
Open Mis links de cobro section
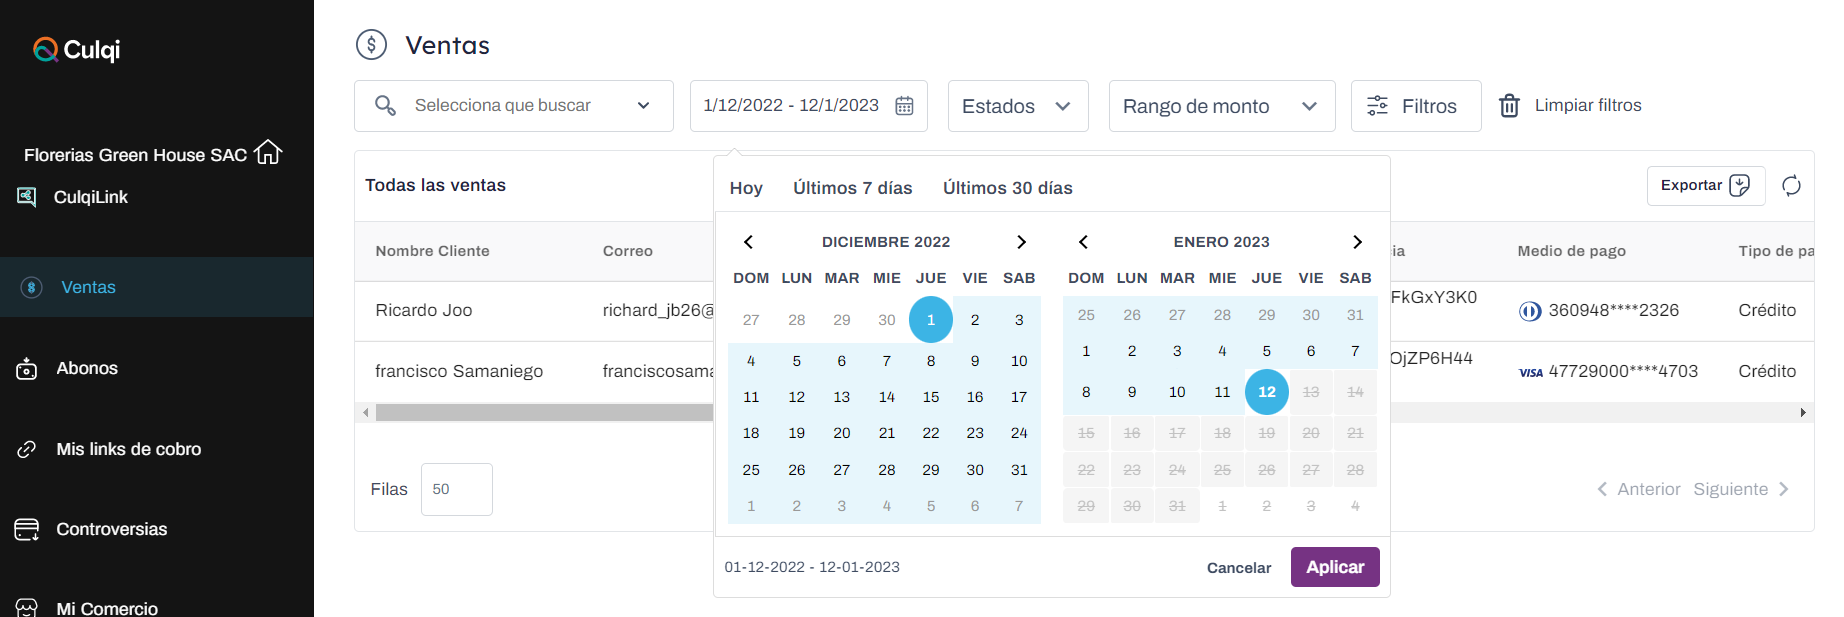pyautogui.click(x=128, y=449)
